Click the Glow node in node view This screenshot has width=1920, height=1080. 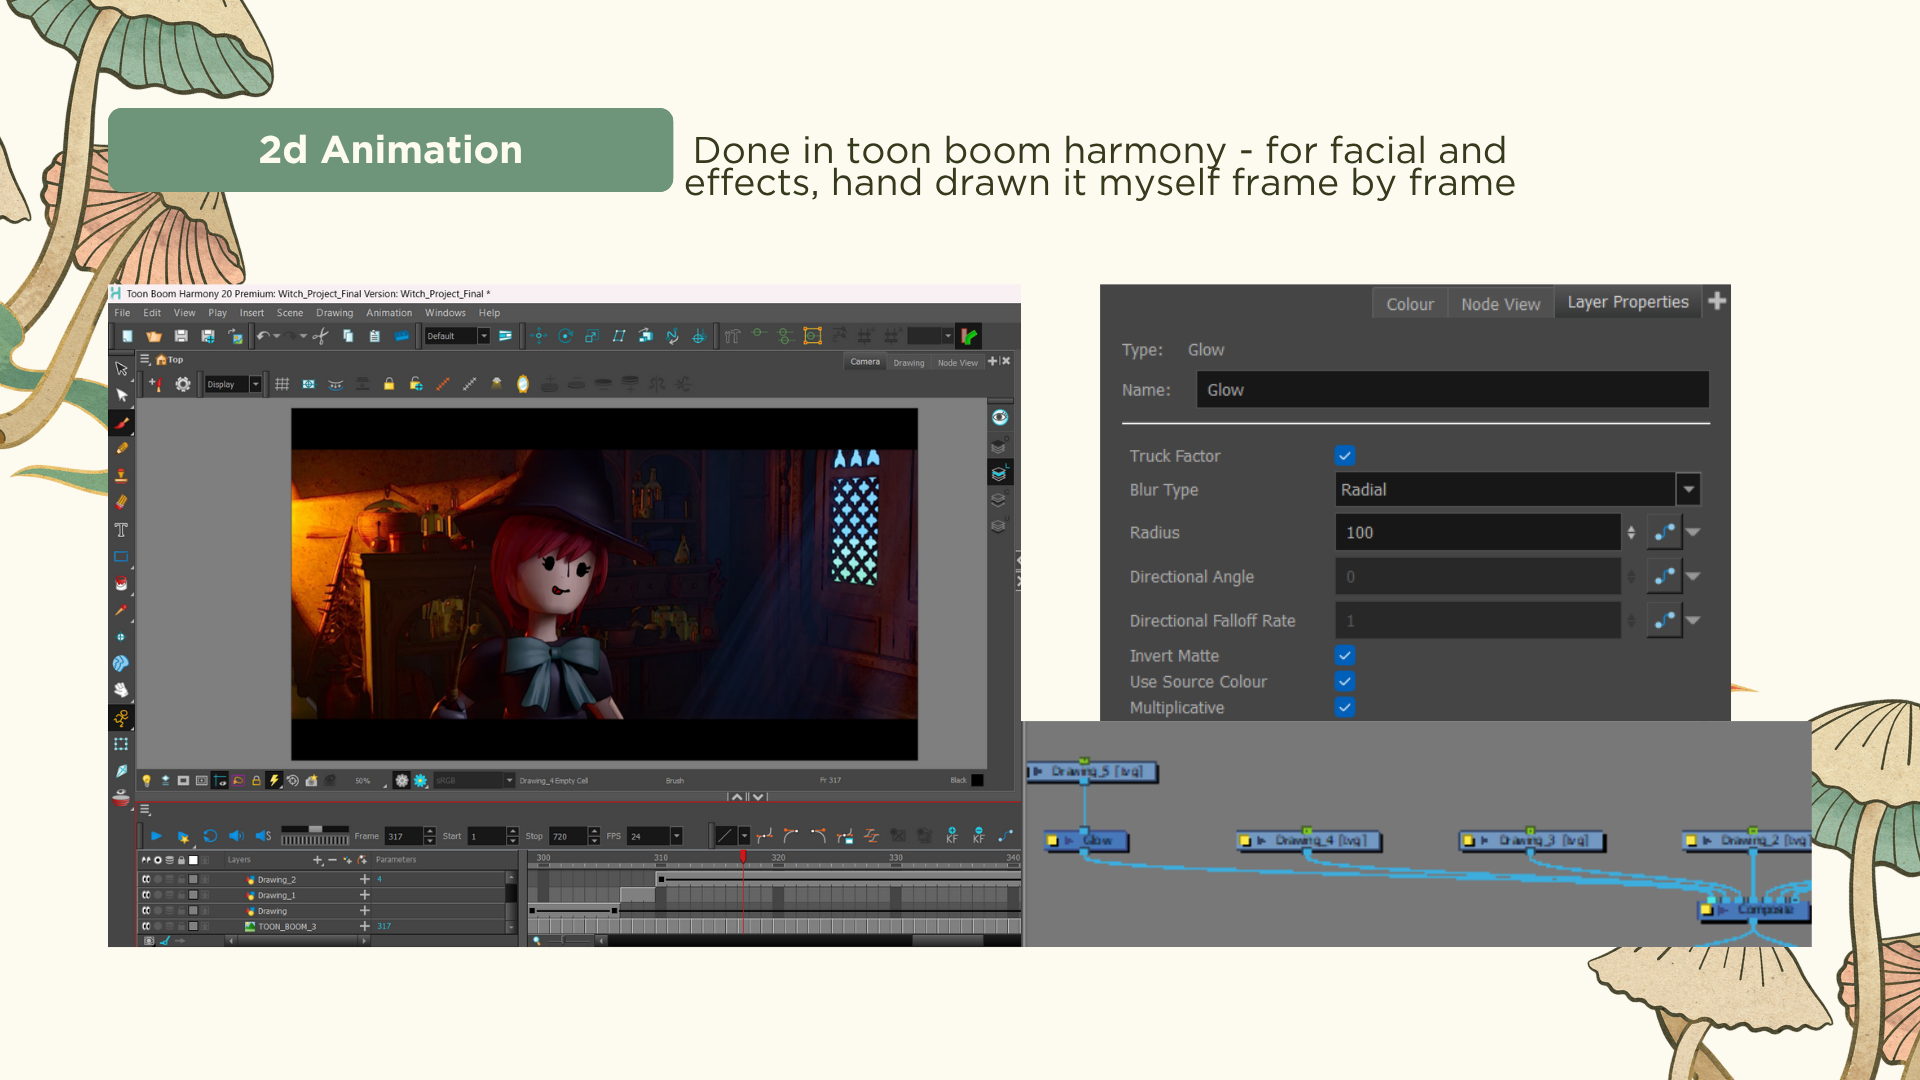(x=1087, y=841)
